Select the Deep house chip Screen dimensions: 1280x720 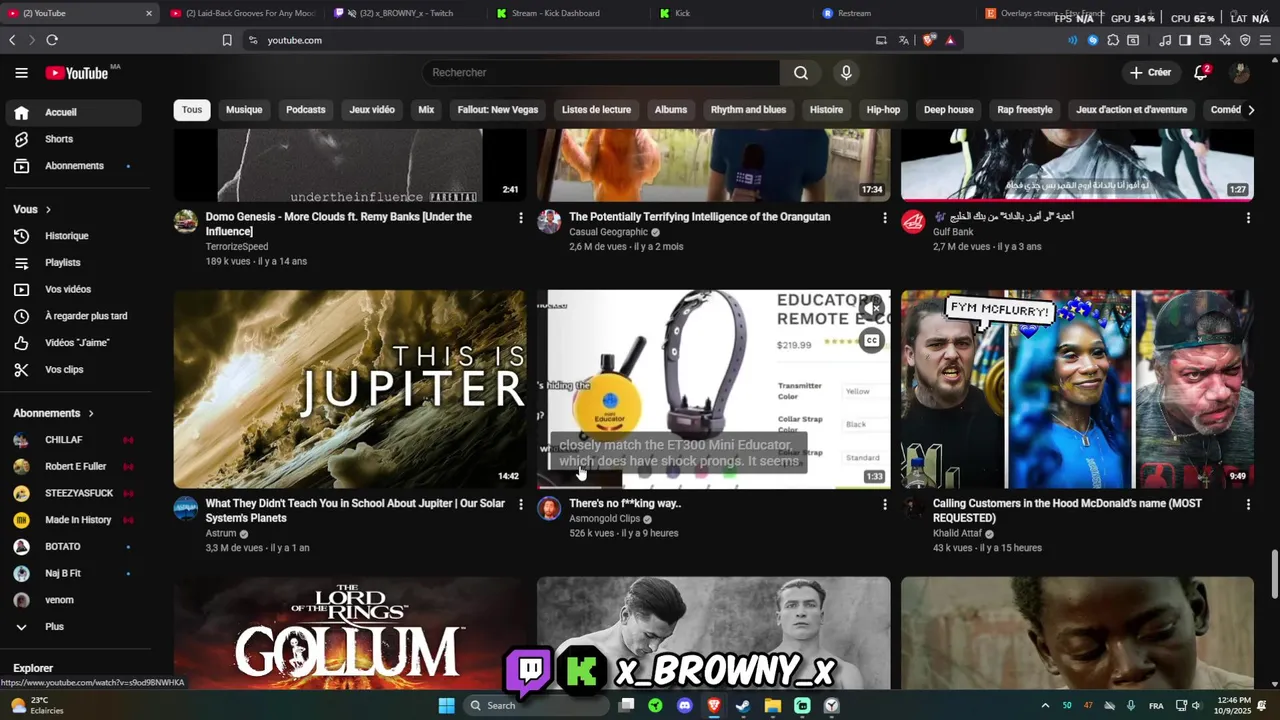pos(949,110)
